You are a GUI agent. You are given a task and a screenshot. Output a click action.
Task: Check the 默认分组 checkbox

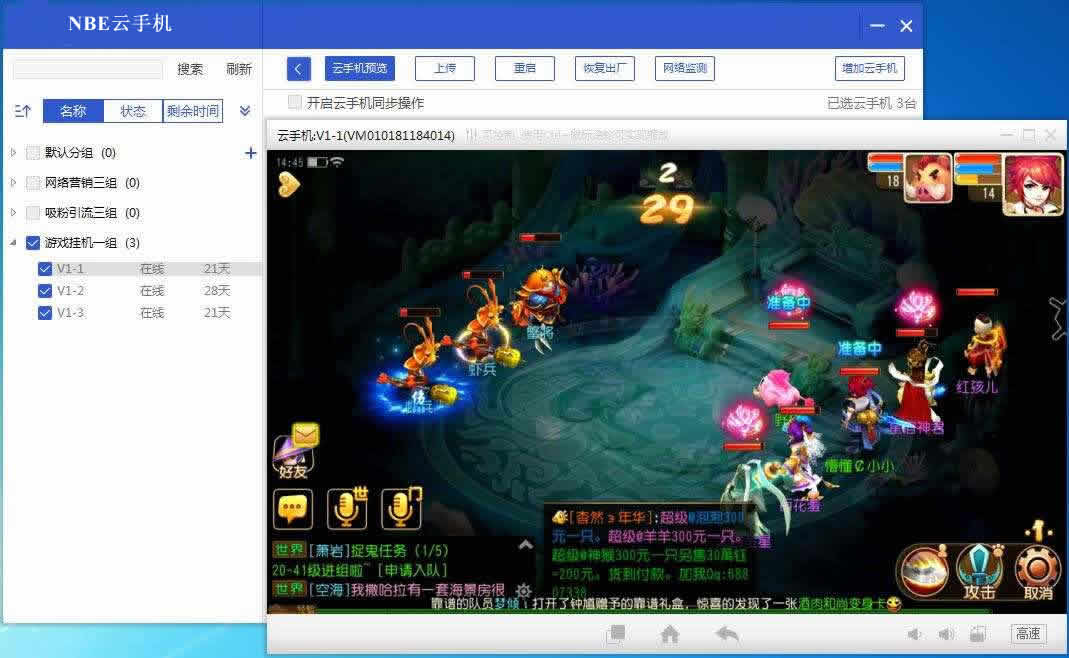[33, 152]
